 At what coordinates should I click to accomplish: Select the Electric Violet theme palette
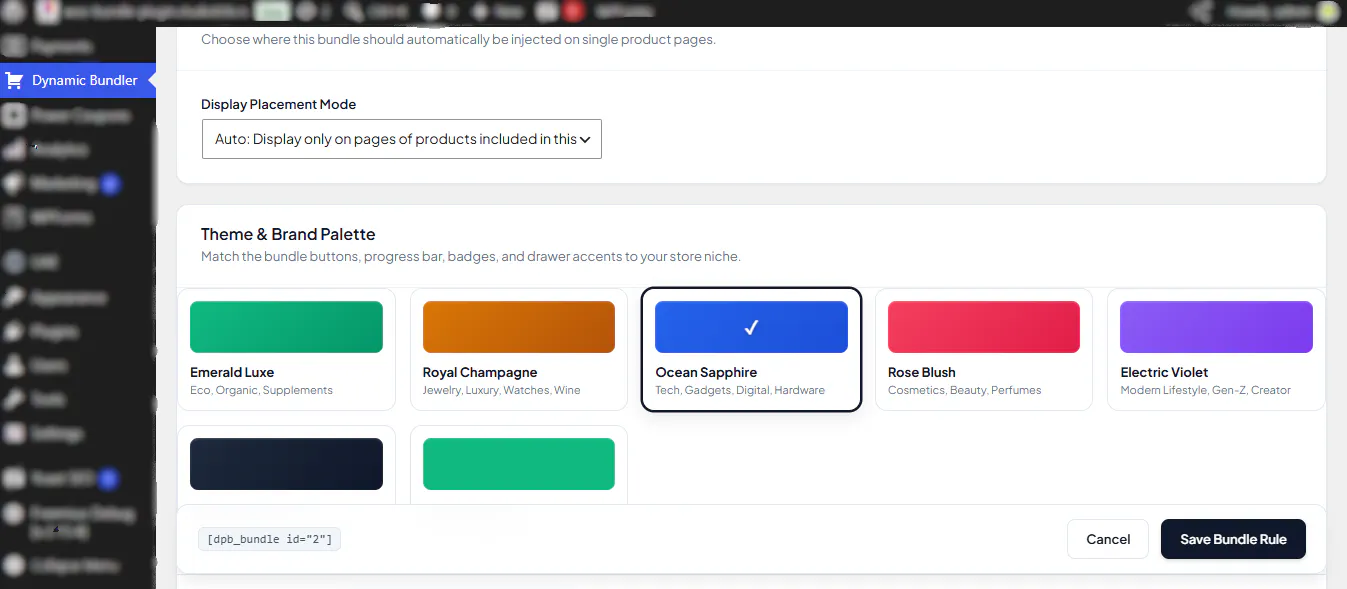pyautogui.click(x=1216, y=349)
